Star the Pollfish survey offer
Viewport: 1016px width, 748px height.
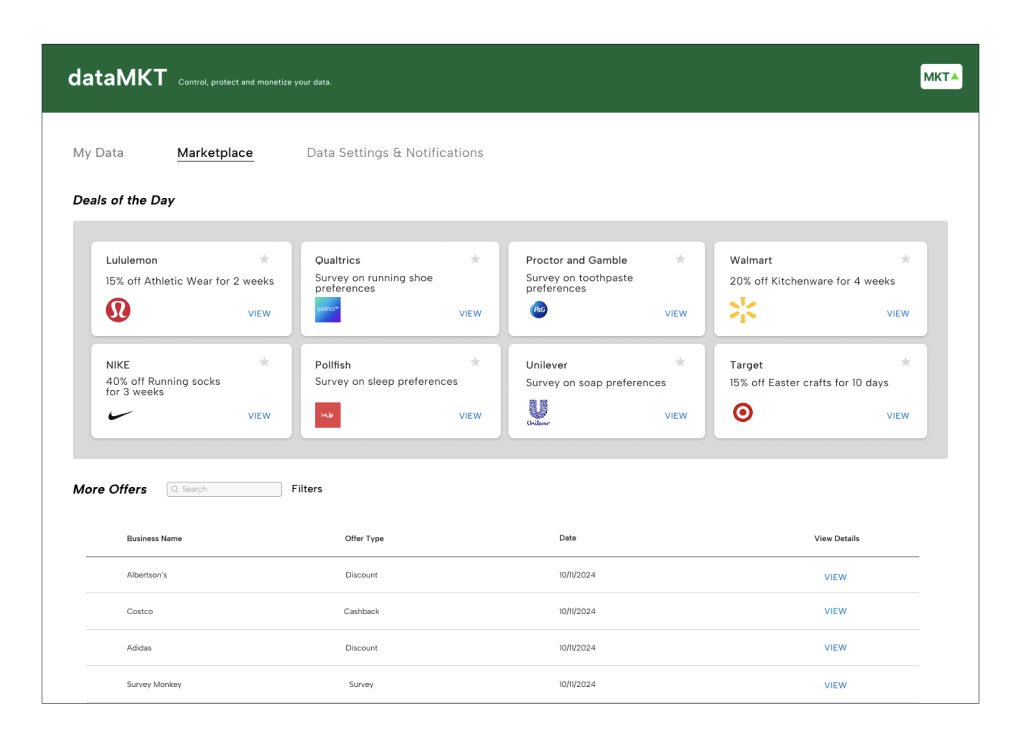(x=475, y=362)
